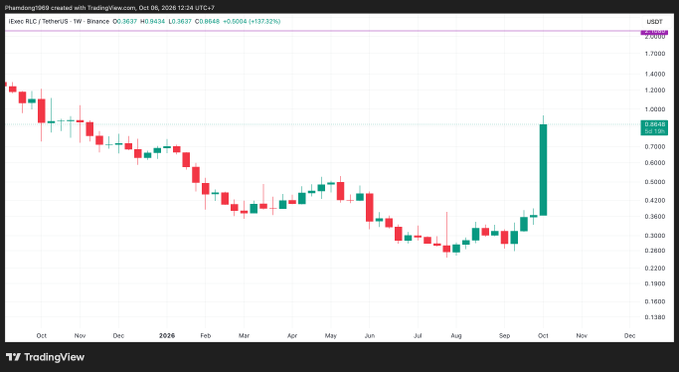Click the open value O0.3637
This screenshot has width=679, height=372.
pyautogui.click(x=125, y=21)
